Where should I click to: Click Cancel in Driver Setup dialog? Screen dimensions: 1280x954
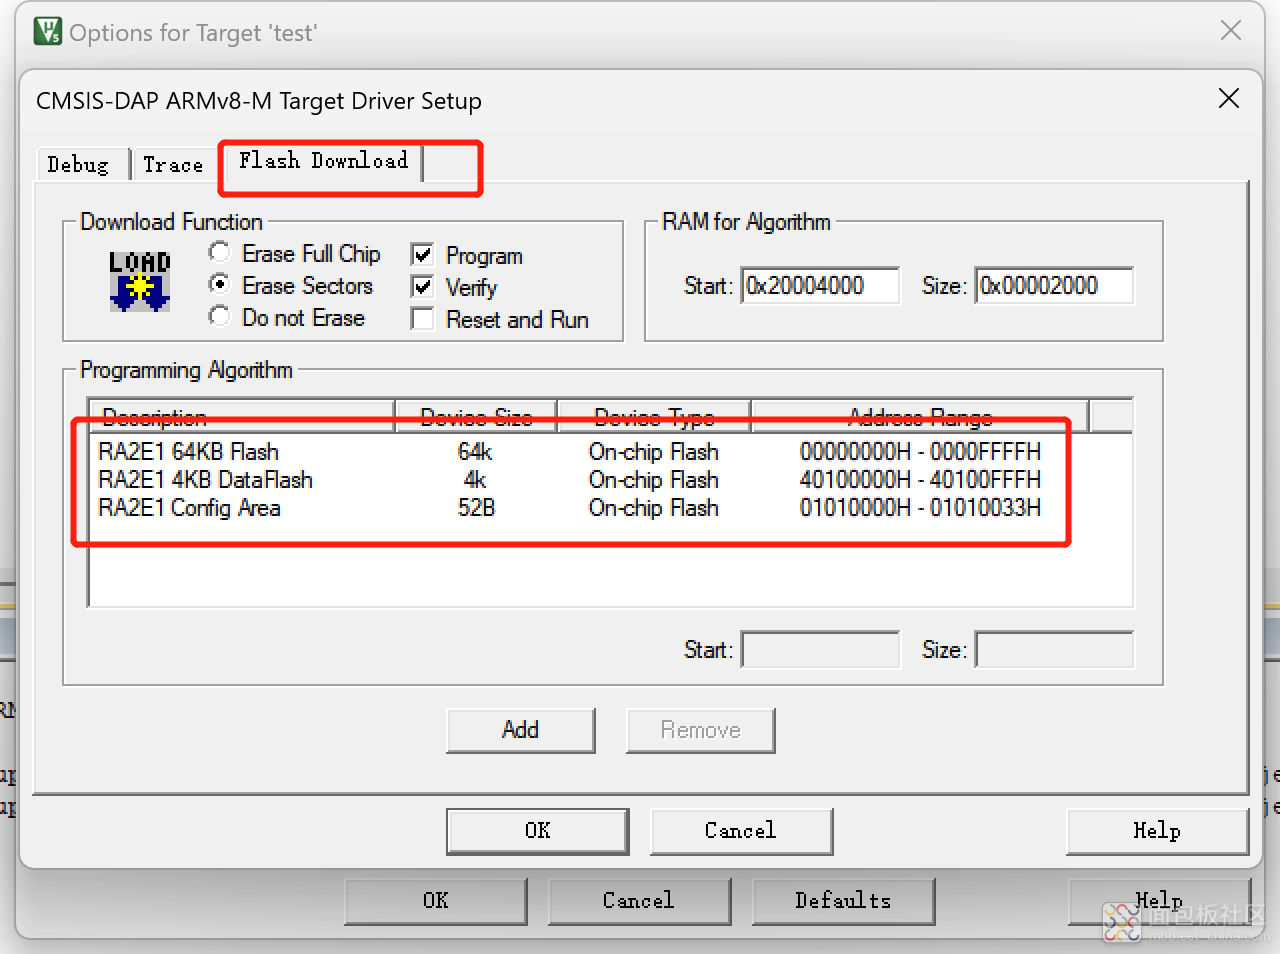tap(741, 831)
